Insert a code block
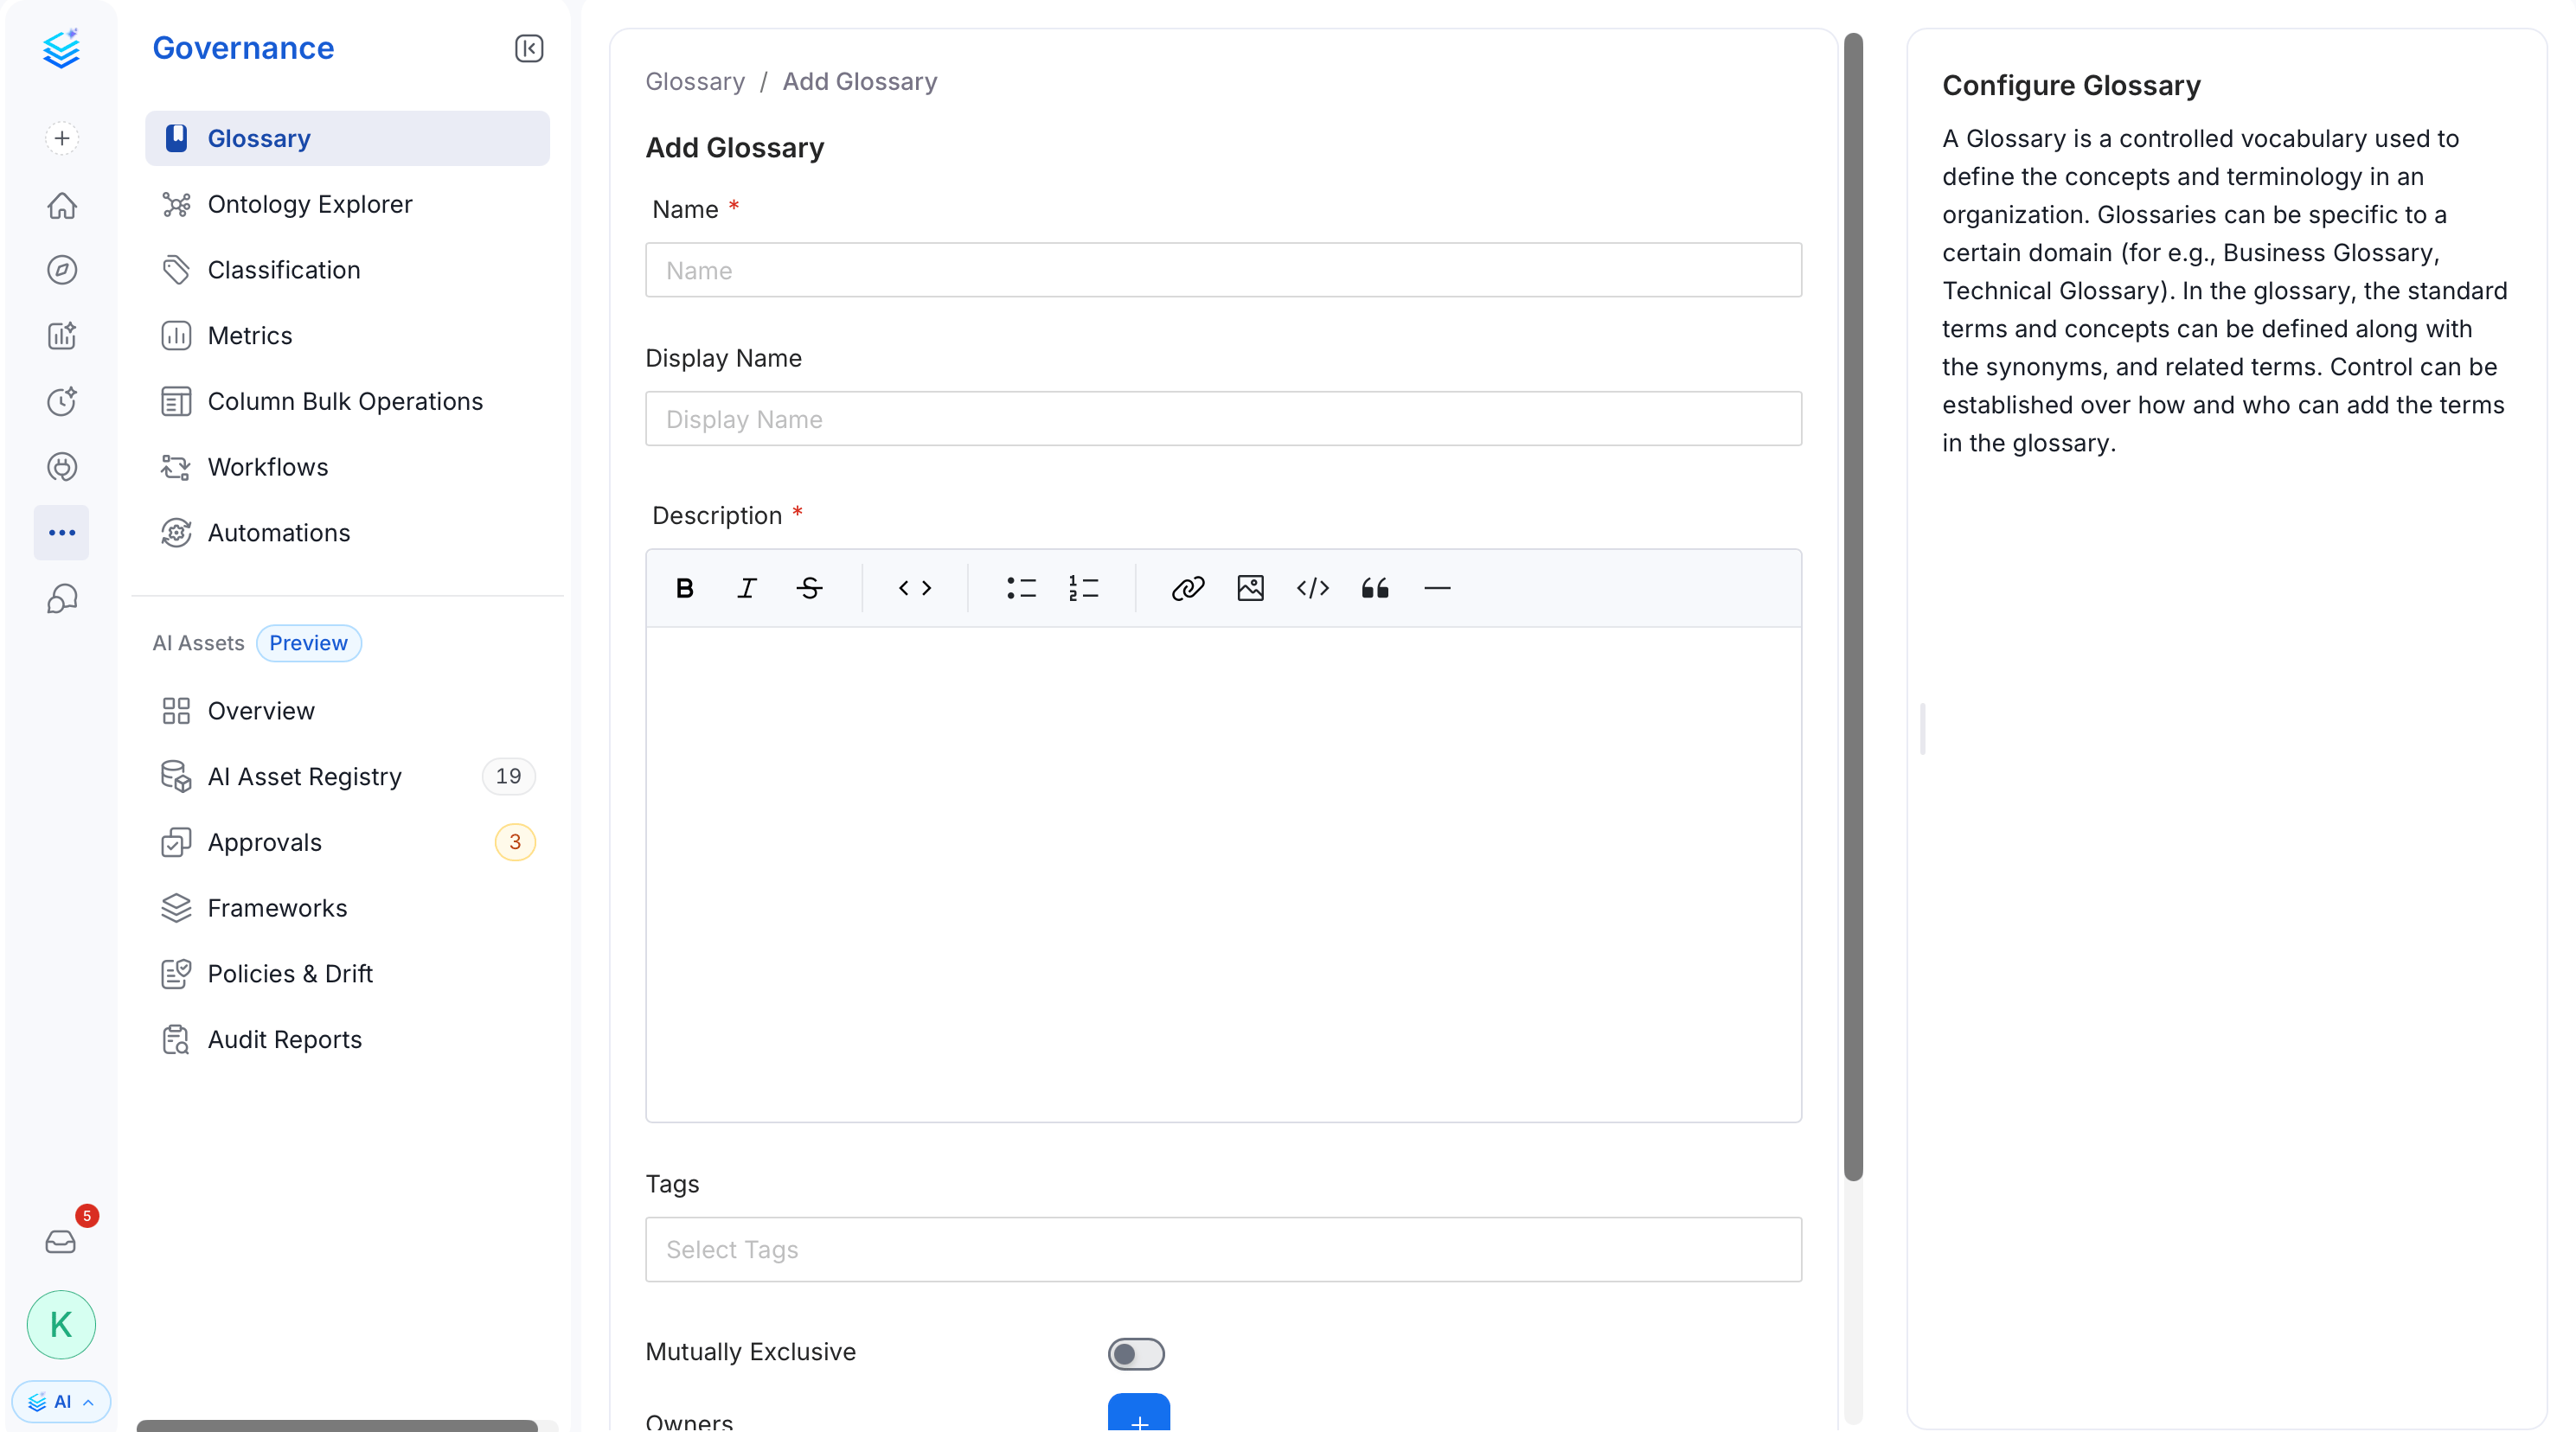This screenshot has height=1432, width=2576. 1313,588
